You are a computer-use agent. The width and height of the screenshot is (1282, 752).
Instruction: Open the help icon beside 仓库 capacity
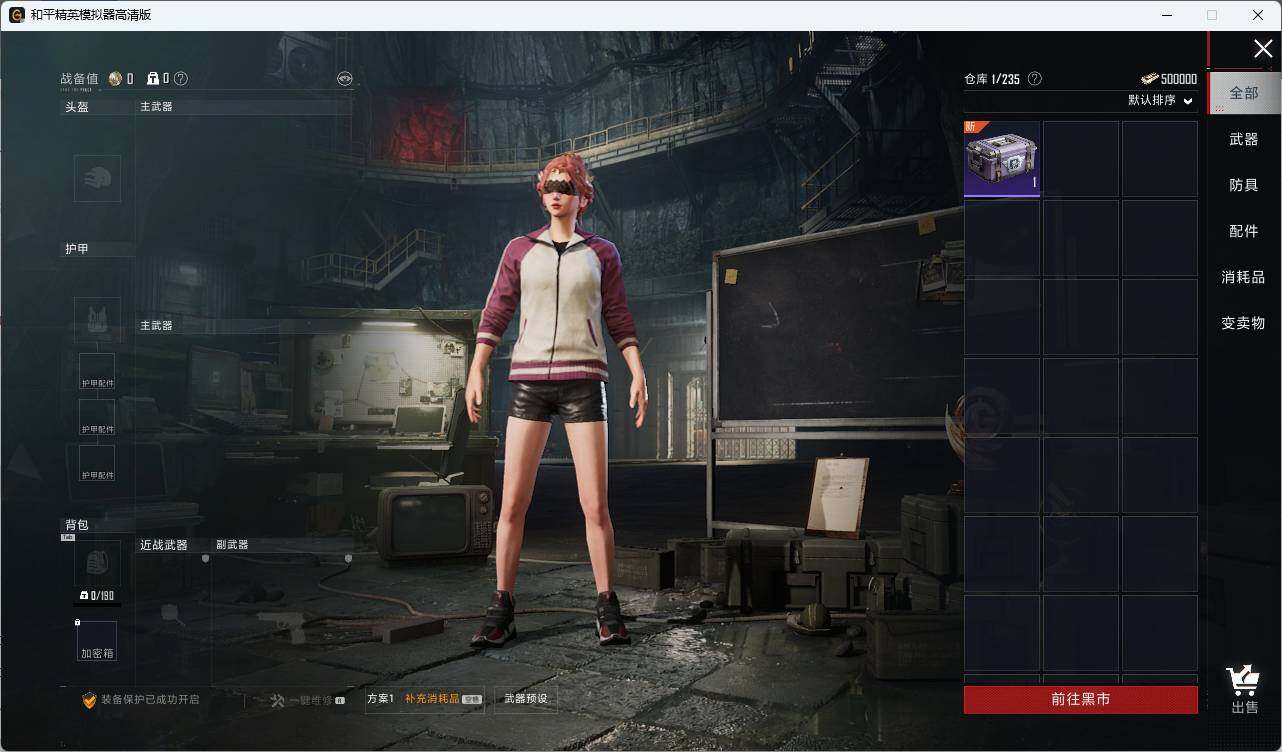[1035, 79]
